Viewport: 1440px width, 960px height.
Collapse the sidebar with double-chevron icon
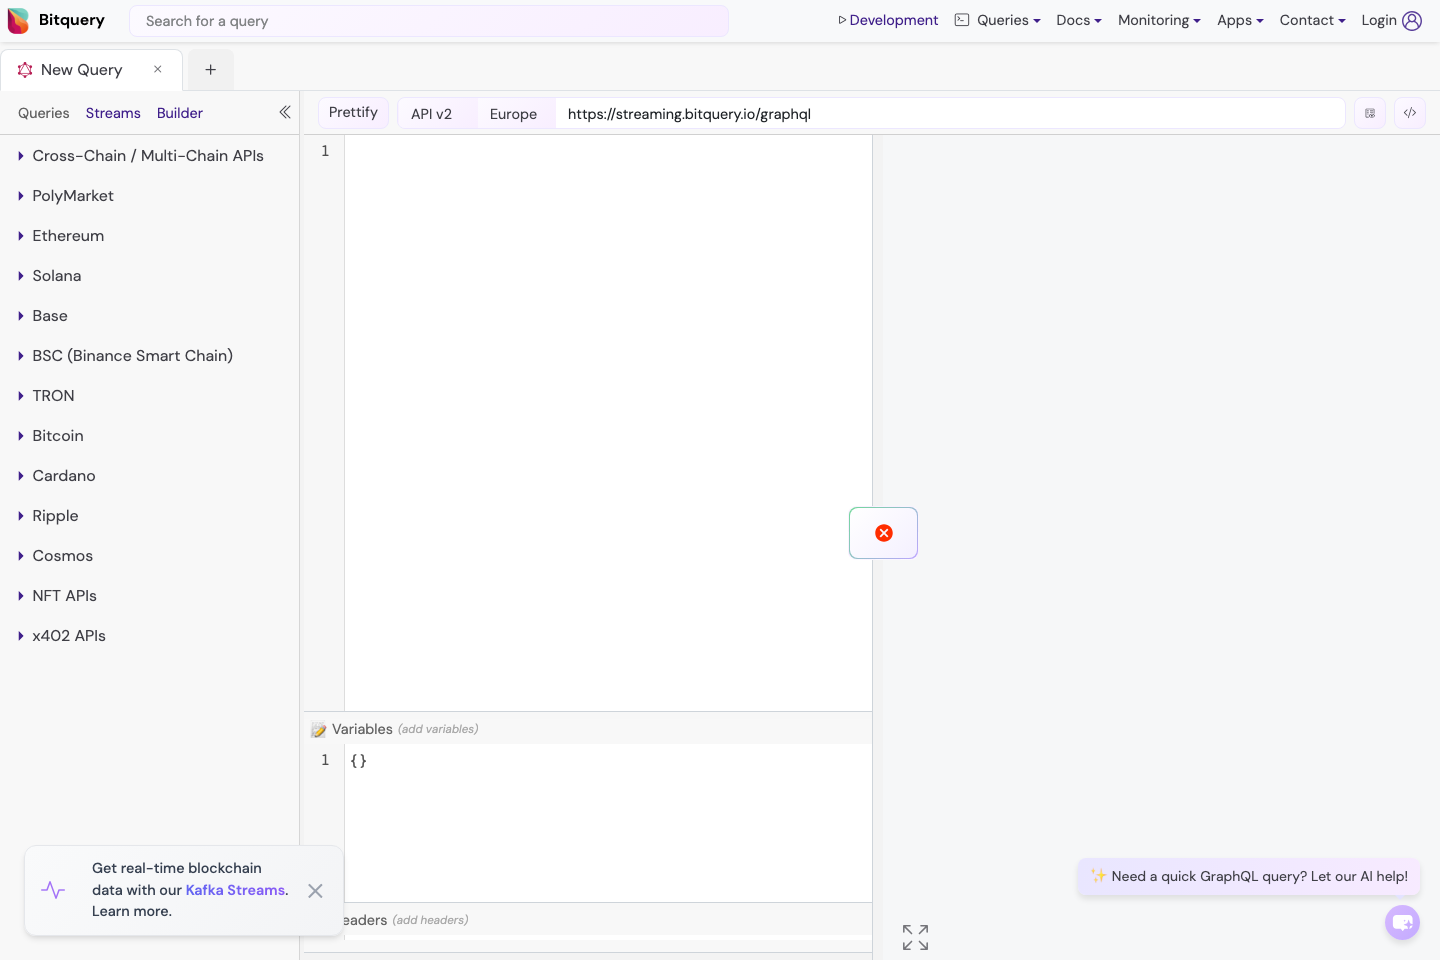click(285, 112)
